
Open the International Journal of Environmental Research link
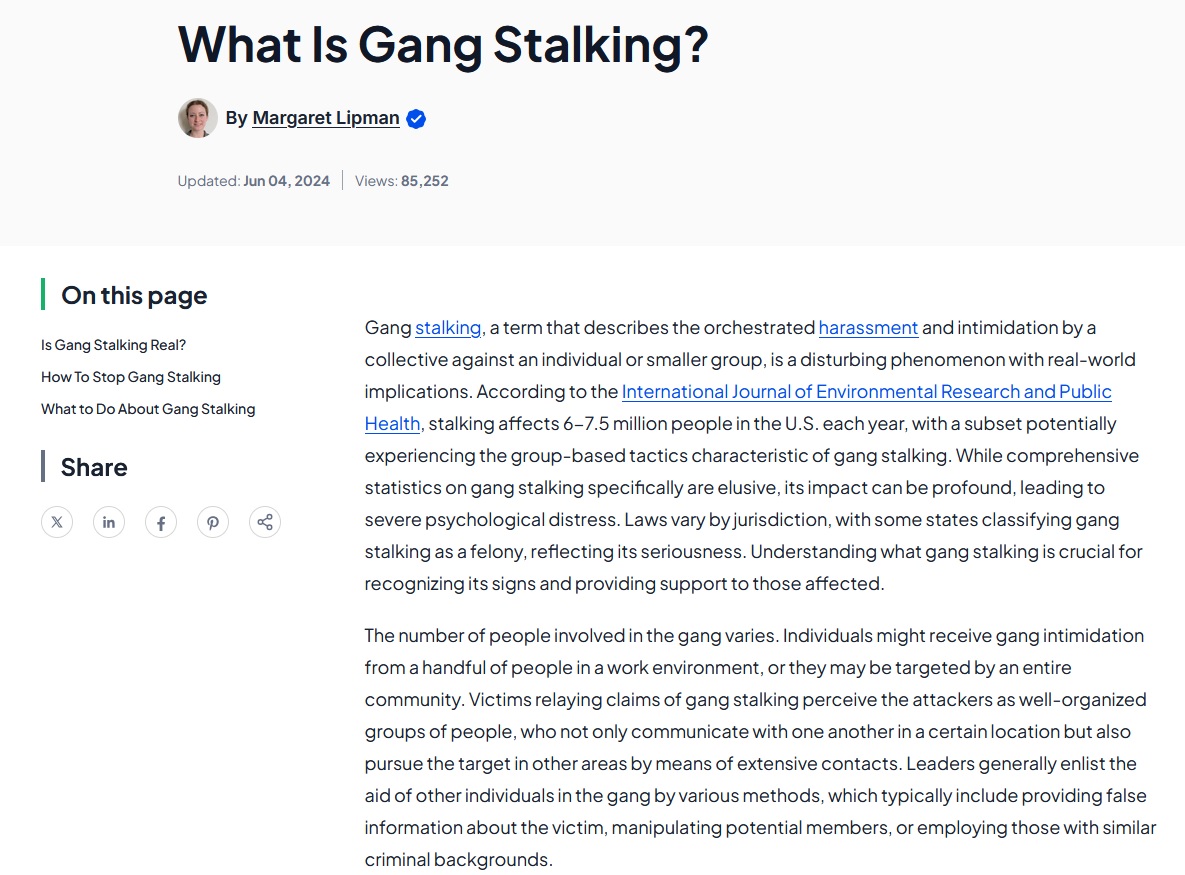click(x=866, y=392)
